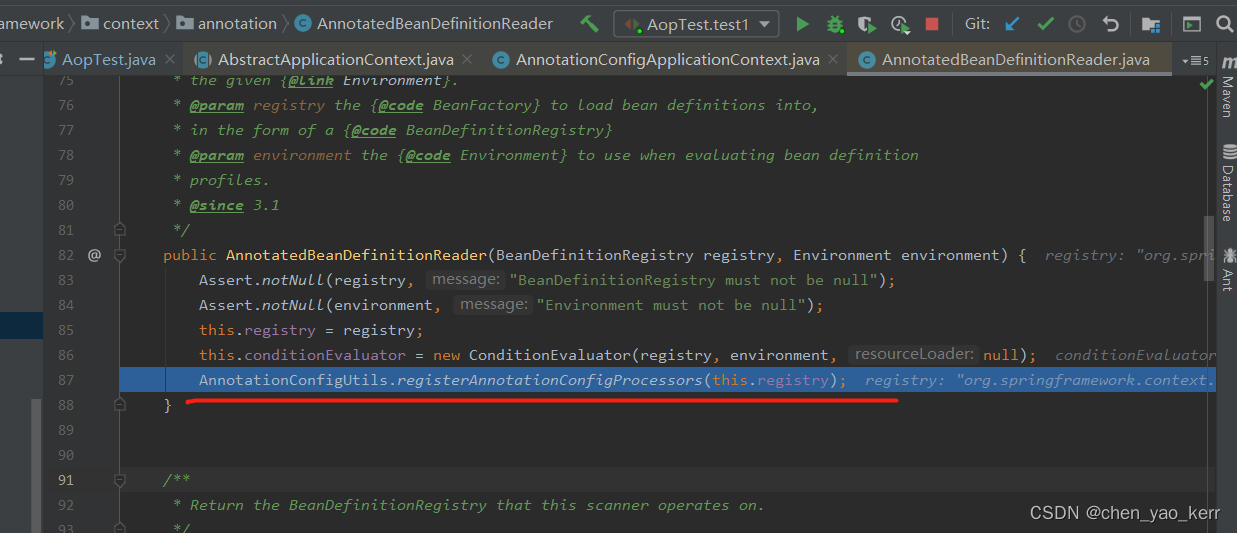
Task: Open the Run with Profiler dropdown icon
Action: pos(901,23)
